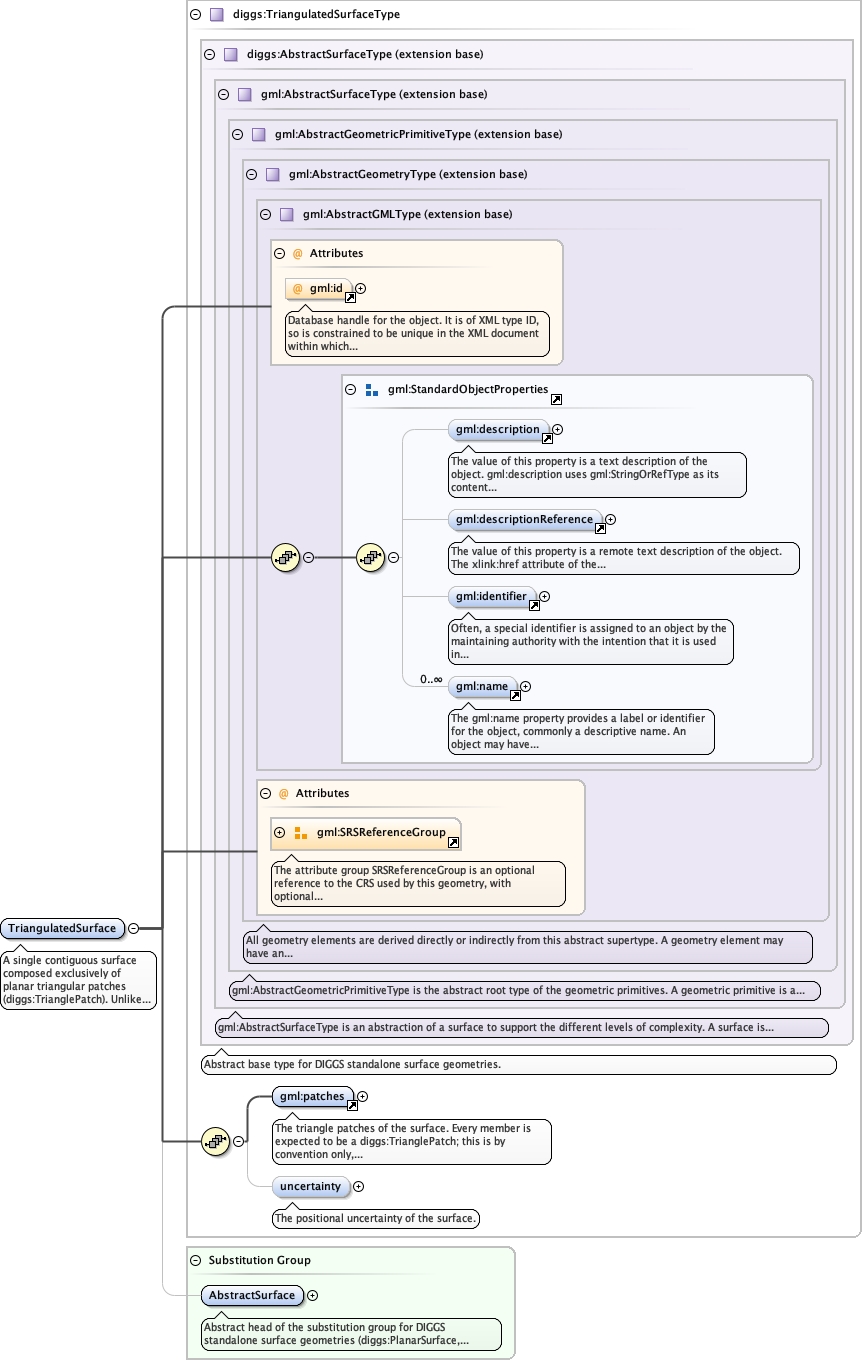
Task: Expand the gml:descriptionReference element
Action: pos(611,519)
